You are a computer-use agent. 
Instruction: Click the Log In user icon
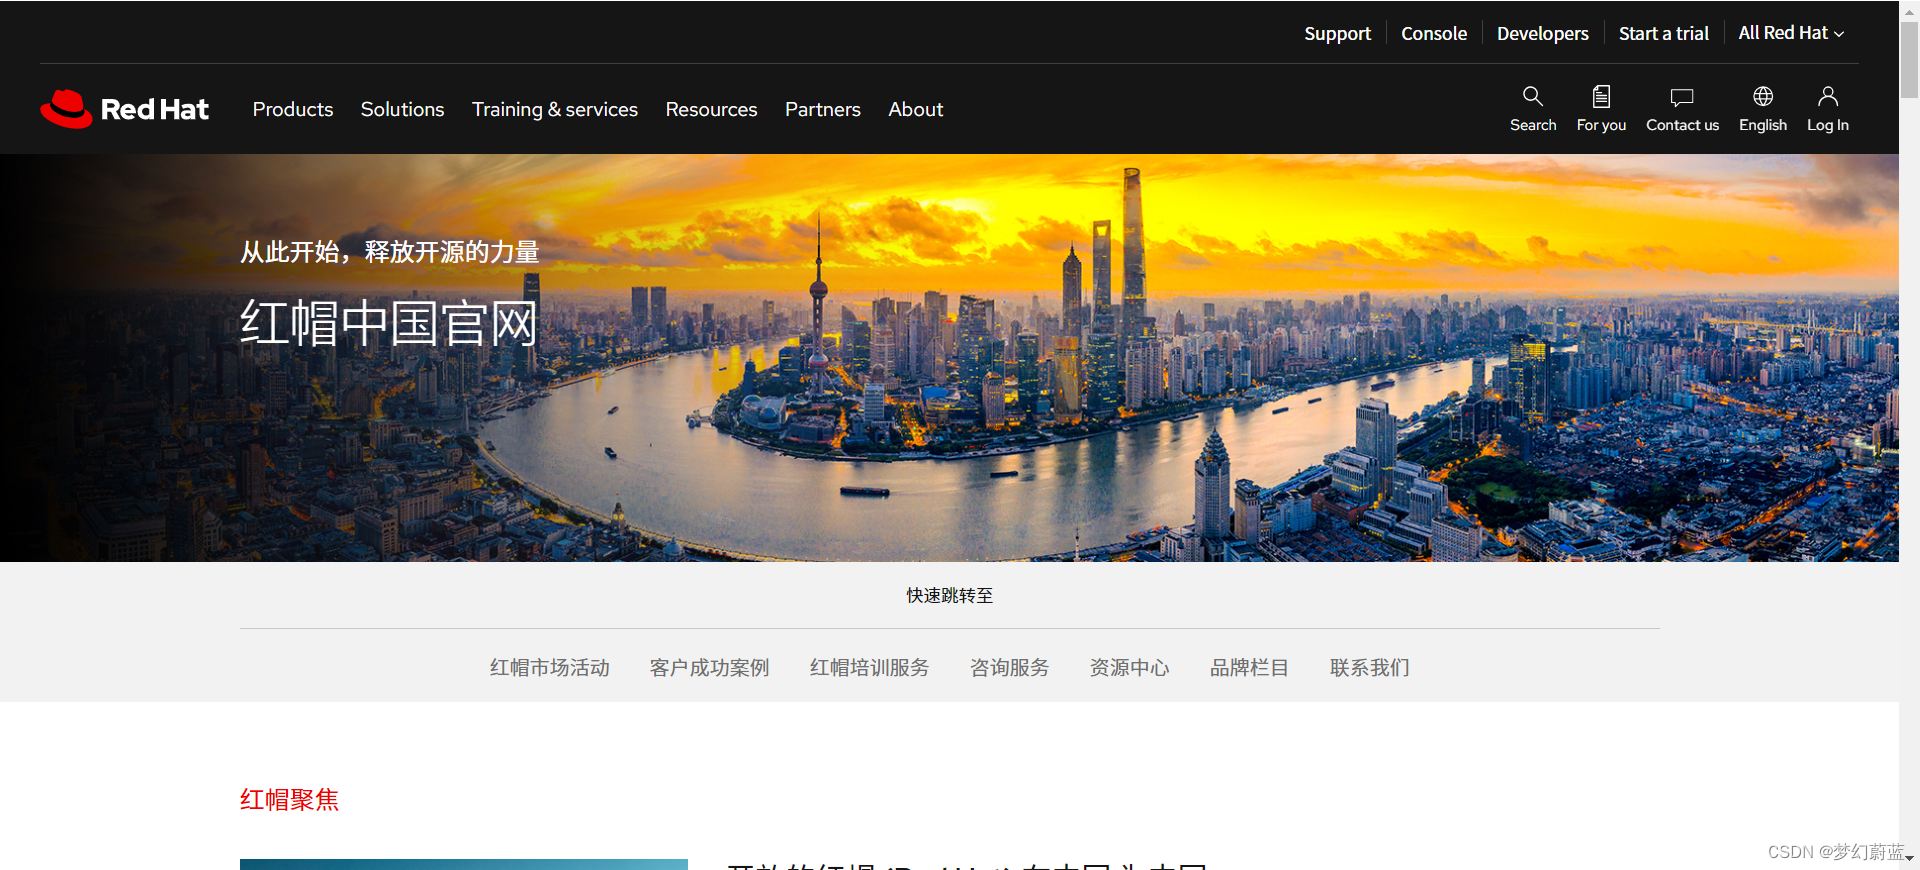coord(1828,97)
